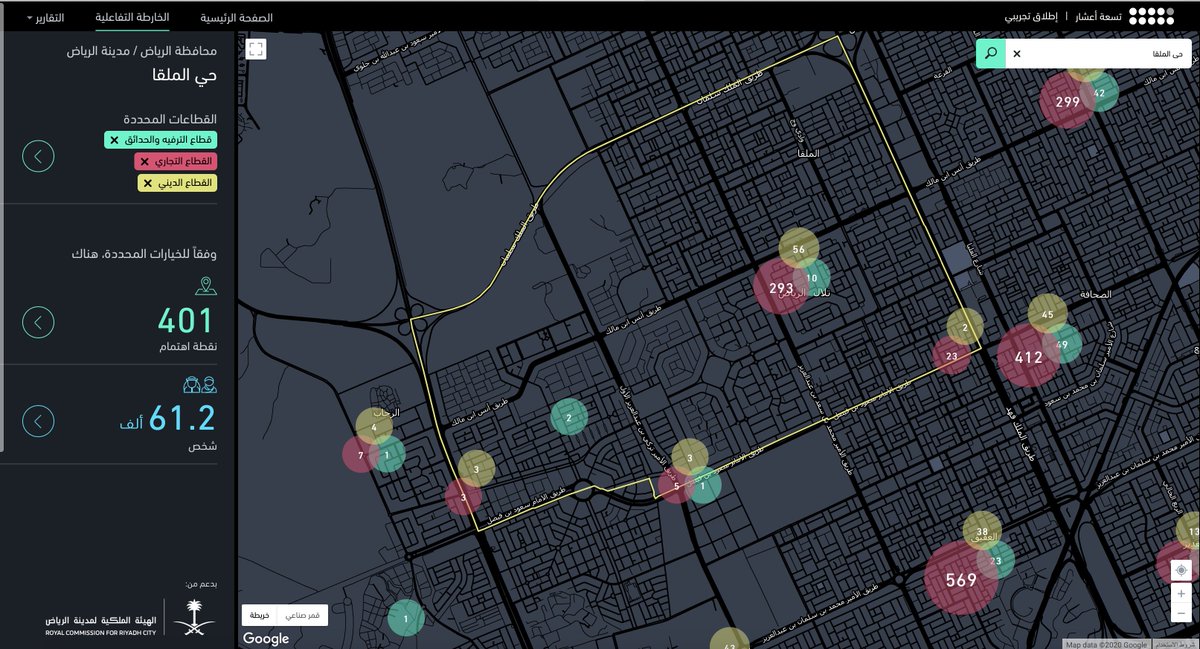Select the green 10 parks cluster
The image size is (1200, 649).
(x=812, y=278)
